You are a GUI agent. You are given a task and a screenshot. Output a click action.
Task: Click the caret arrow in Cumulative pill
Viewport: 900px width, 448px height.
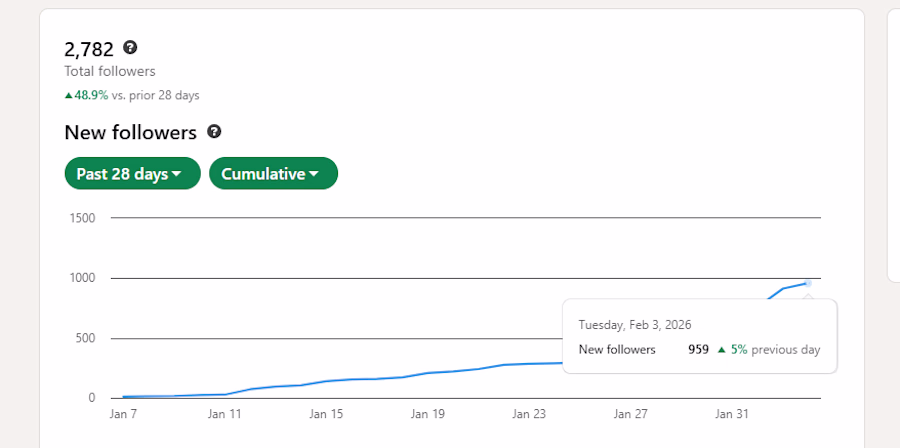tap(313, 174)
